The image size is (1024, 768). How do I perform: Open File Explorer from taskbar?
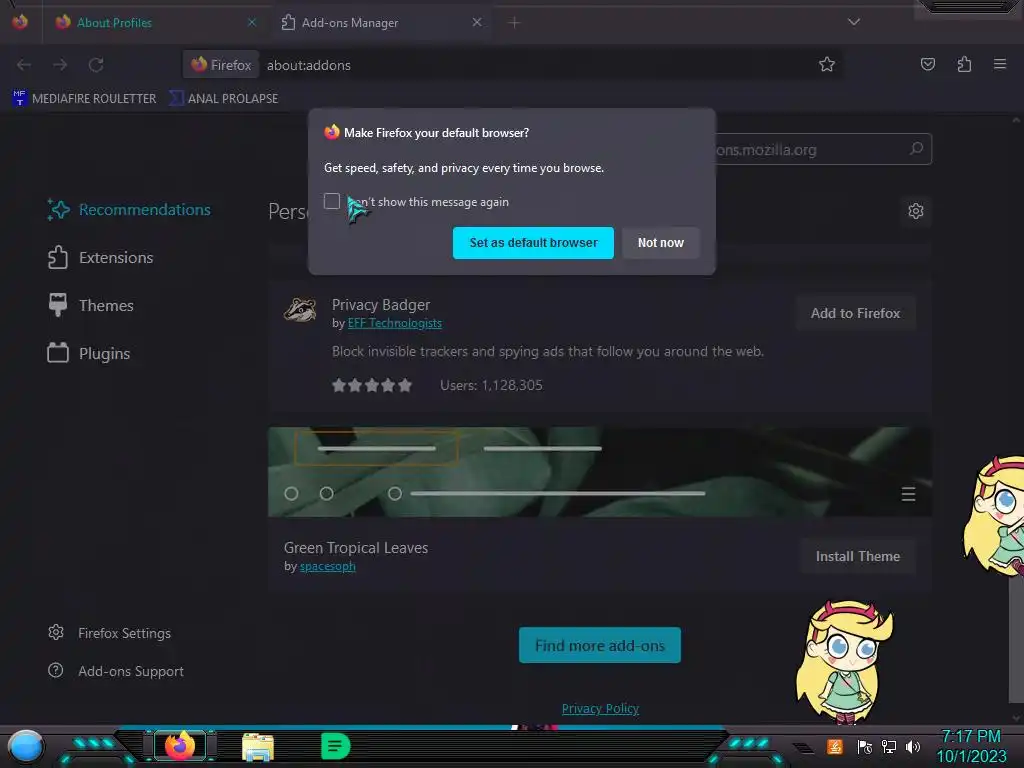pos(258,747)
